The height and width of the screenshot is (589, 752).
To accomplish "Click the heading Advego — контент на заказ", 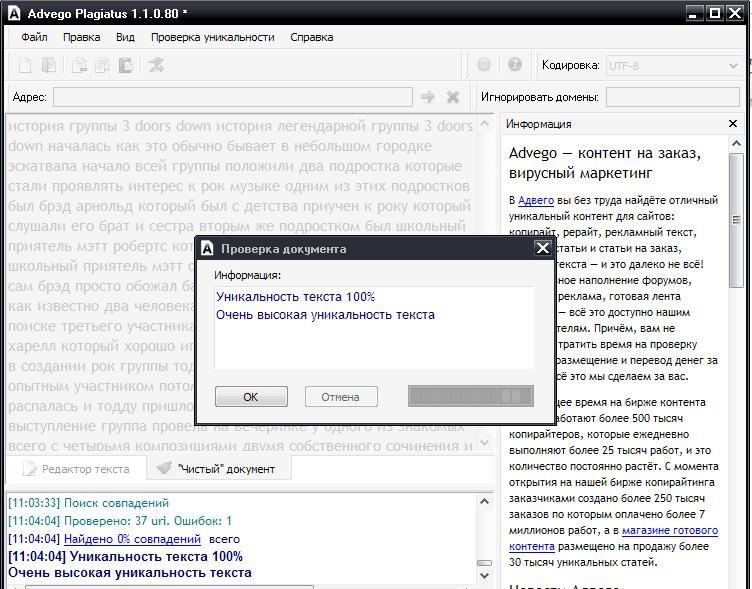I will 604,163.
